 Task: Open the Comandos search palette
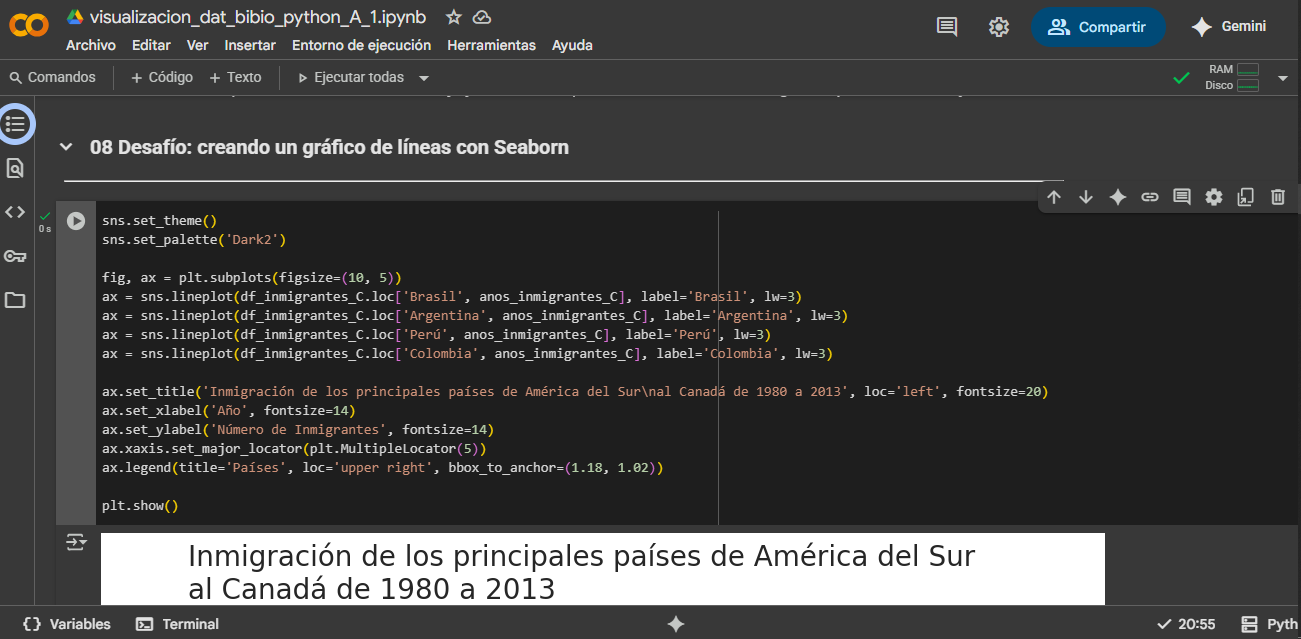[52, 77]
